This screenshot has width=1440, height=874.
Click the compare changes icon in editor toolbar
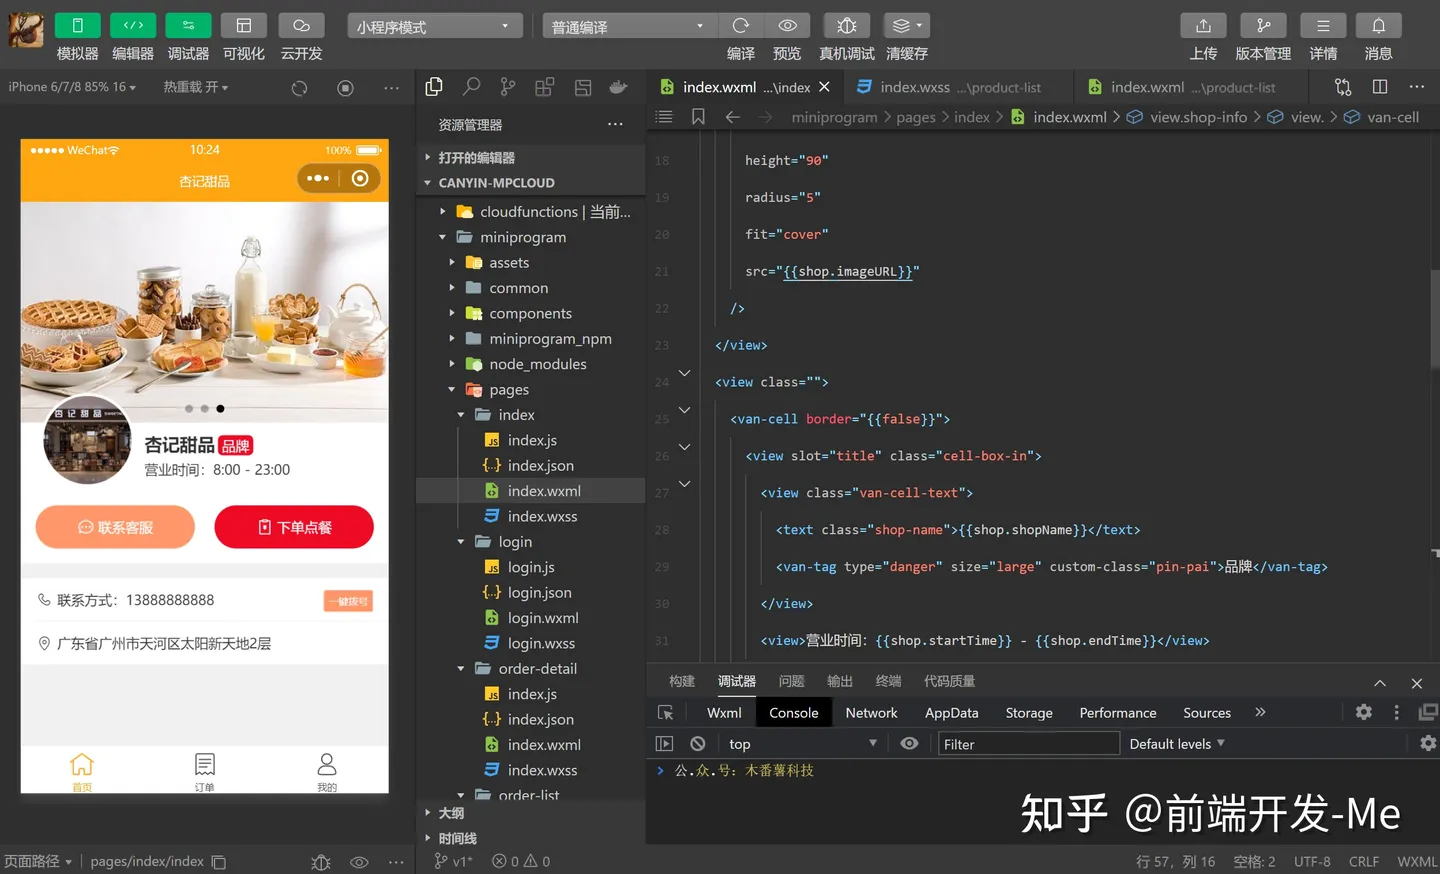(x=1343, y=87)
